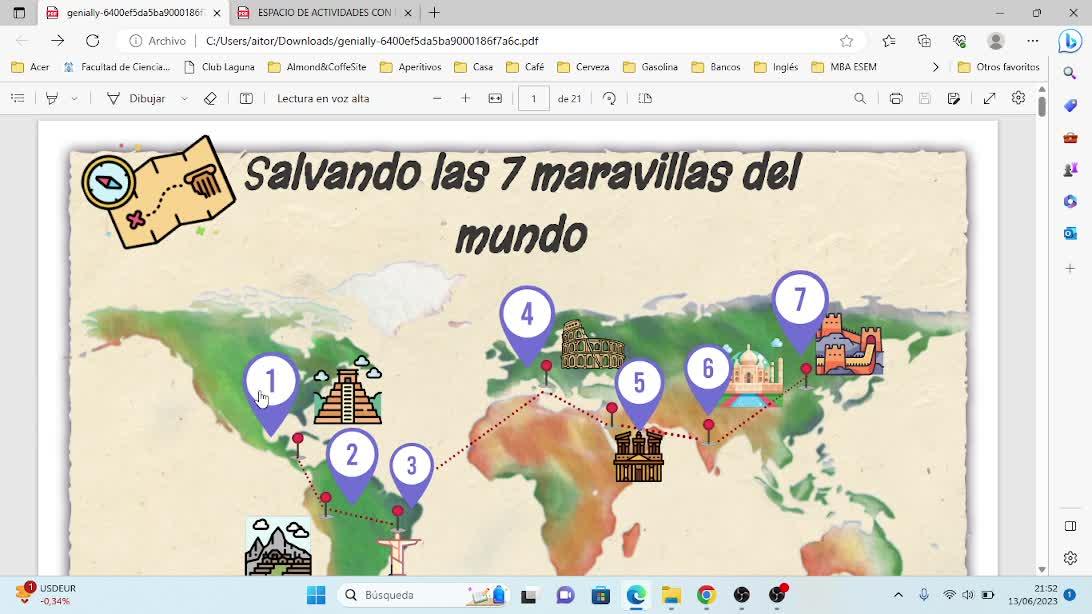
Task: Toggle page view layout button
Action: pos(645,98)
